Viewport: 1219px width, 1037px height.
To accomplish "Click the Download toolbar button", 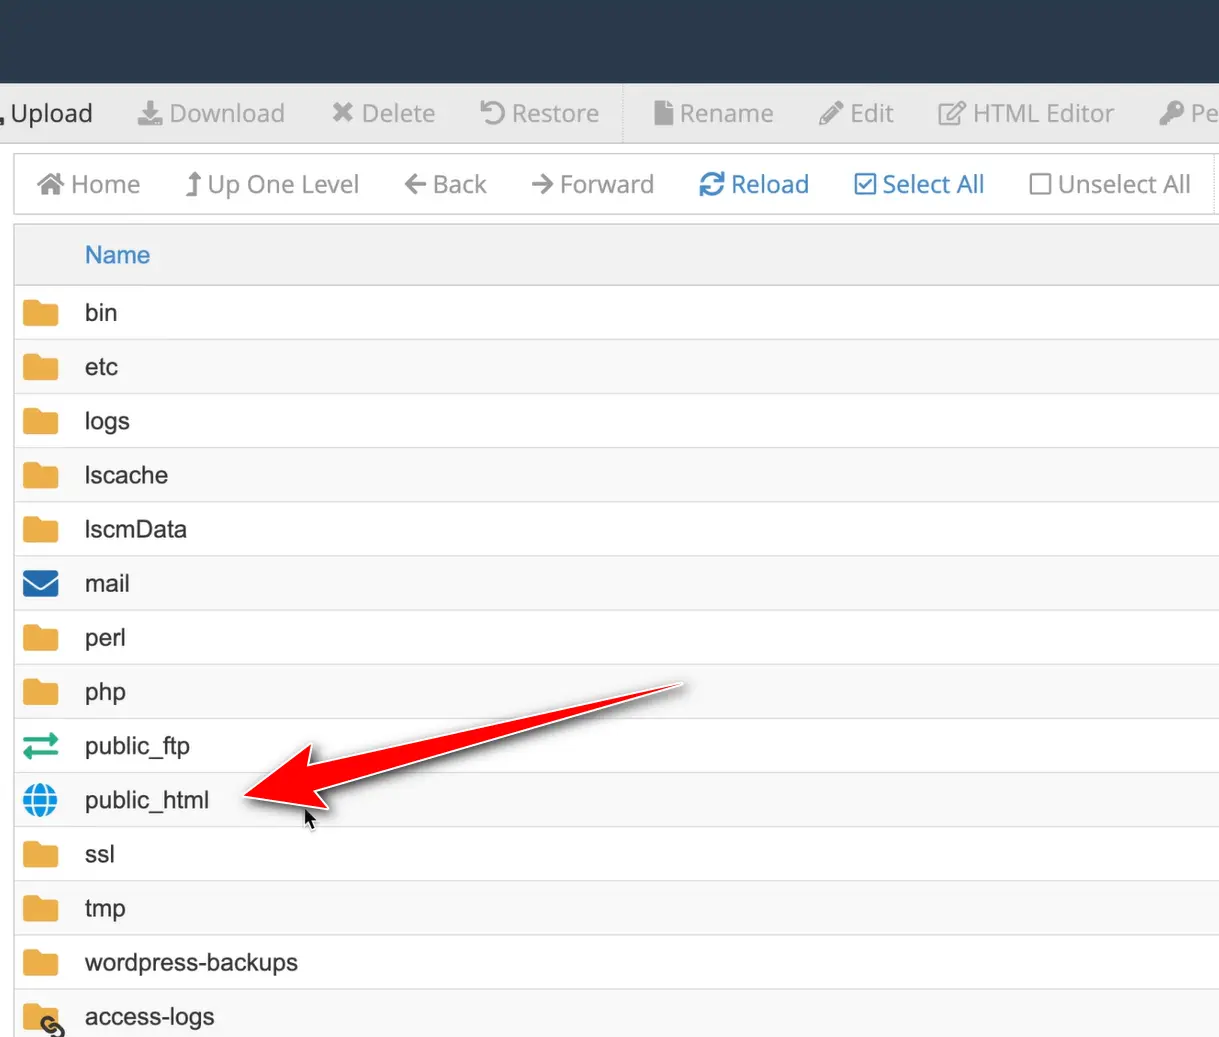I will 211,114.
